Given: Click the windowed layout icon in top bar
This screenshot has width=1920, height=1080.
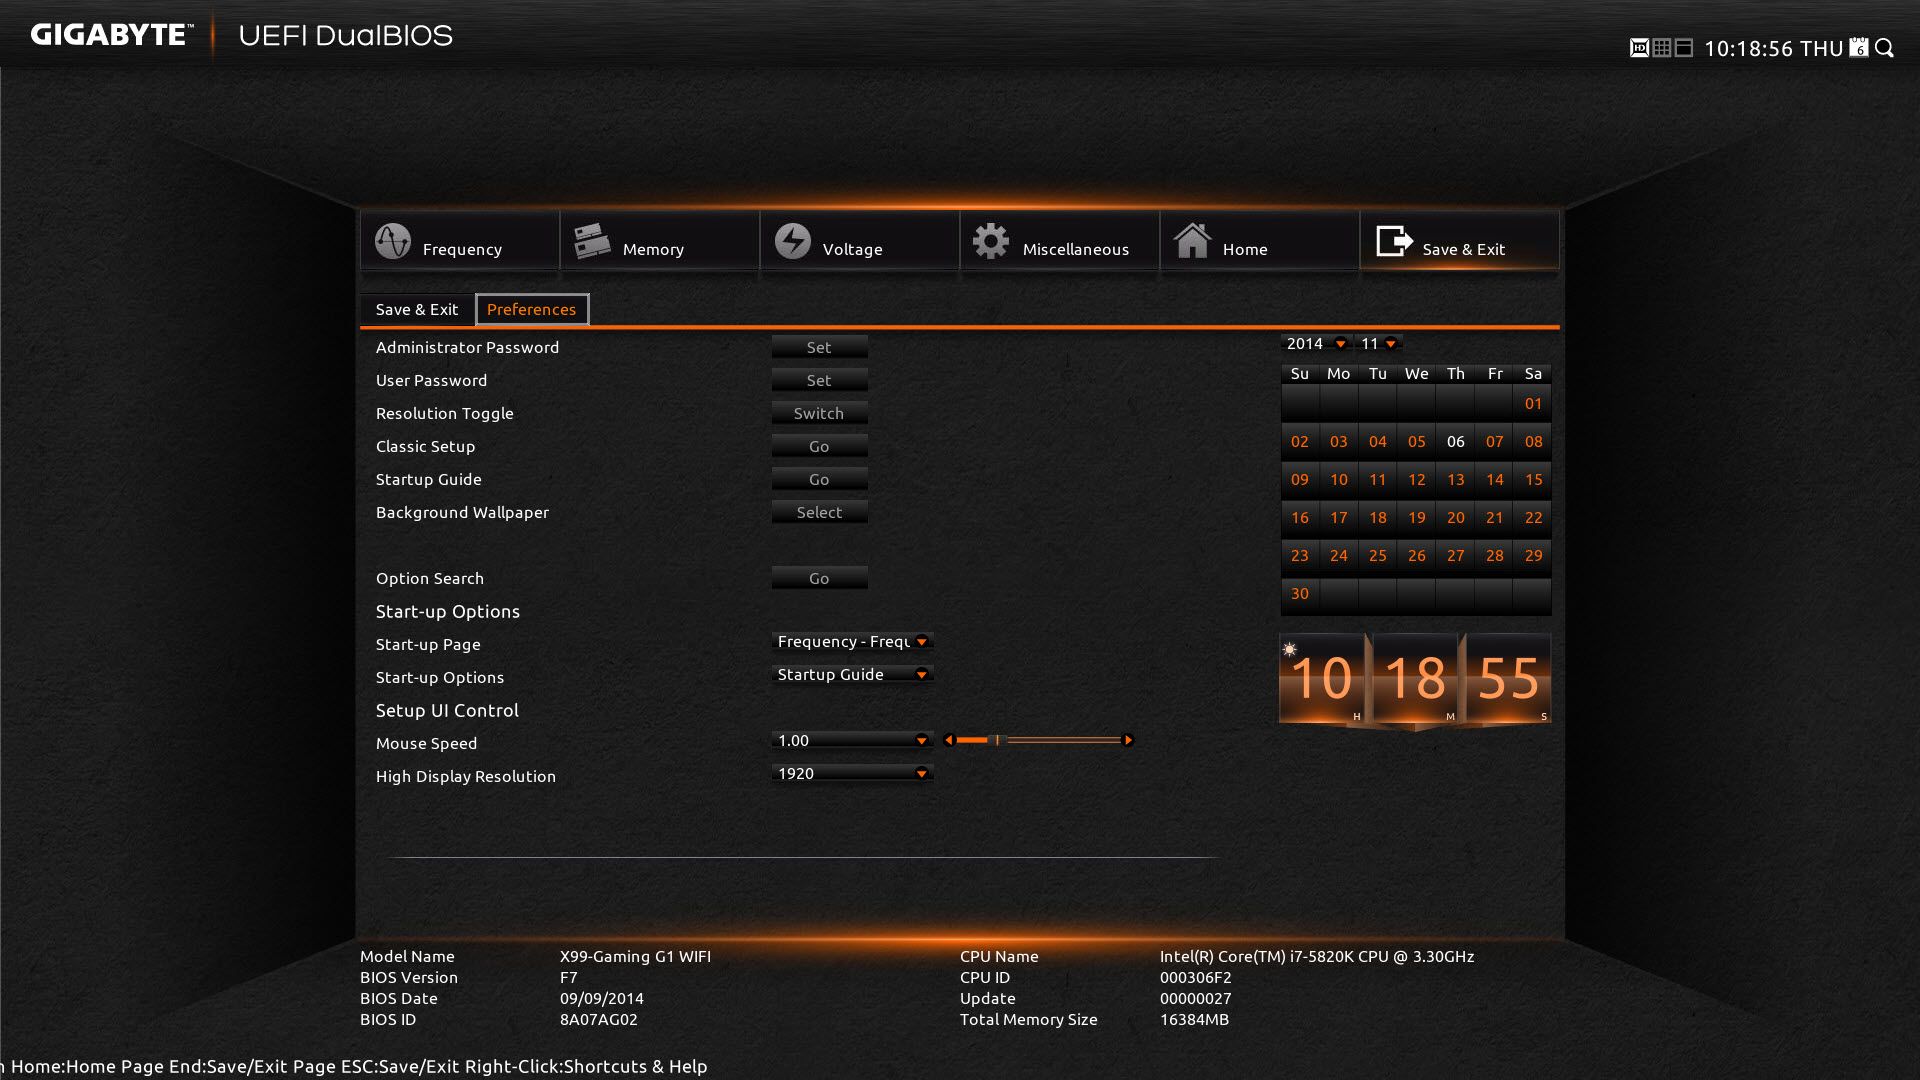Looking at the screenshot, I should [1684, 48].
